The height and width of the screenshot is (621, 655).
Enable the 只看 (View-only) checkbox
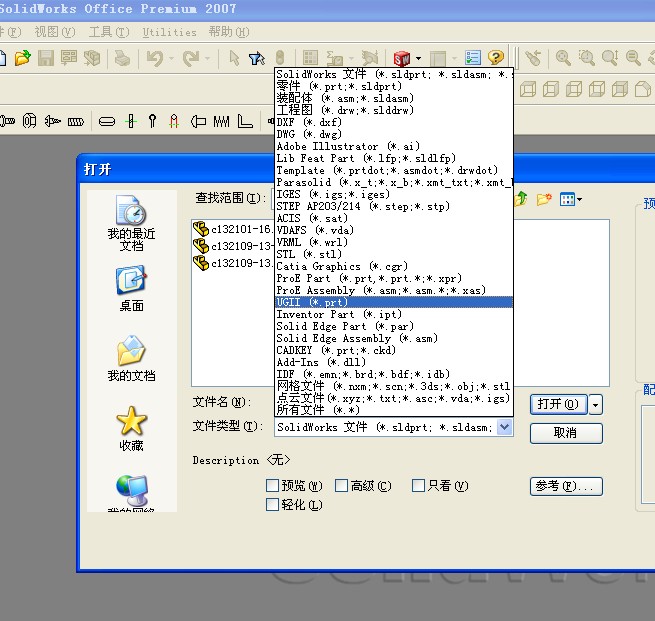pos(418,485)
